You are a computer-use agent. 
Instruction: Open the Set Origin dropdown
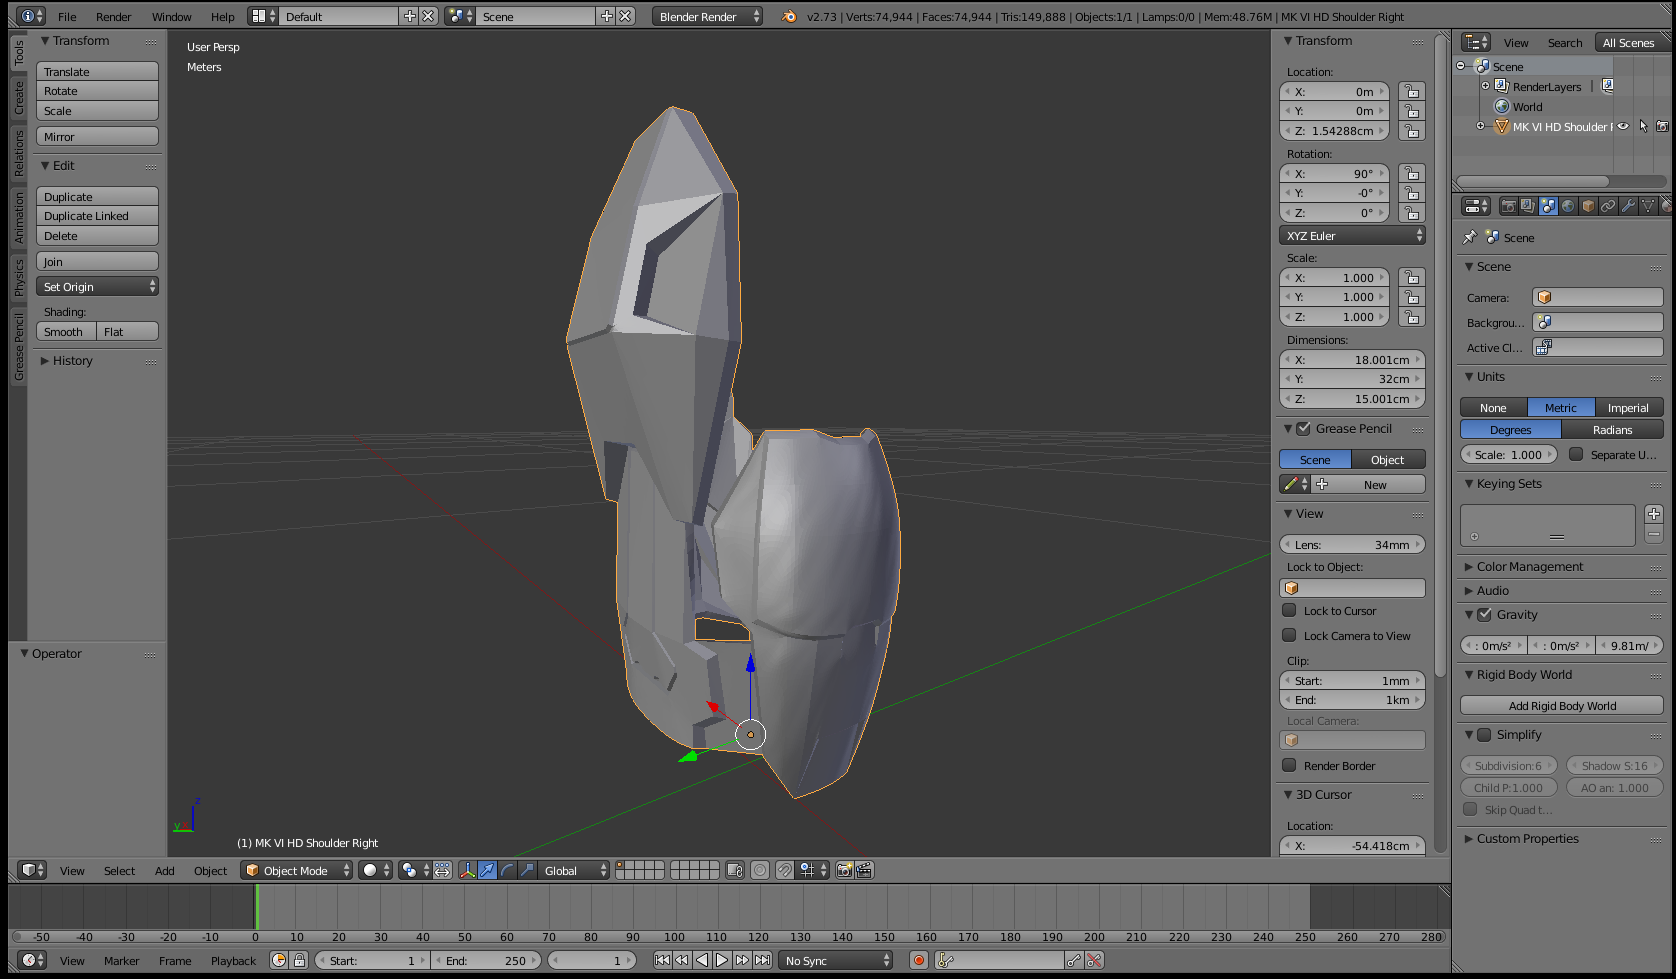click(x=97, y=287)
